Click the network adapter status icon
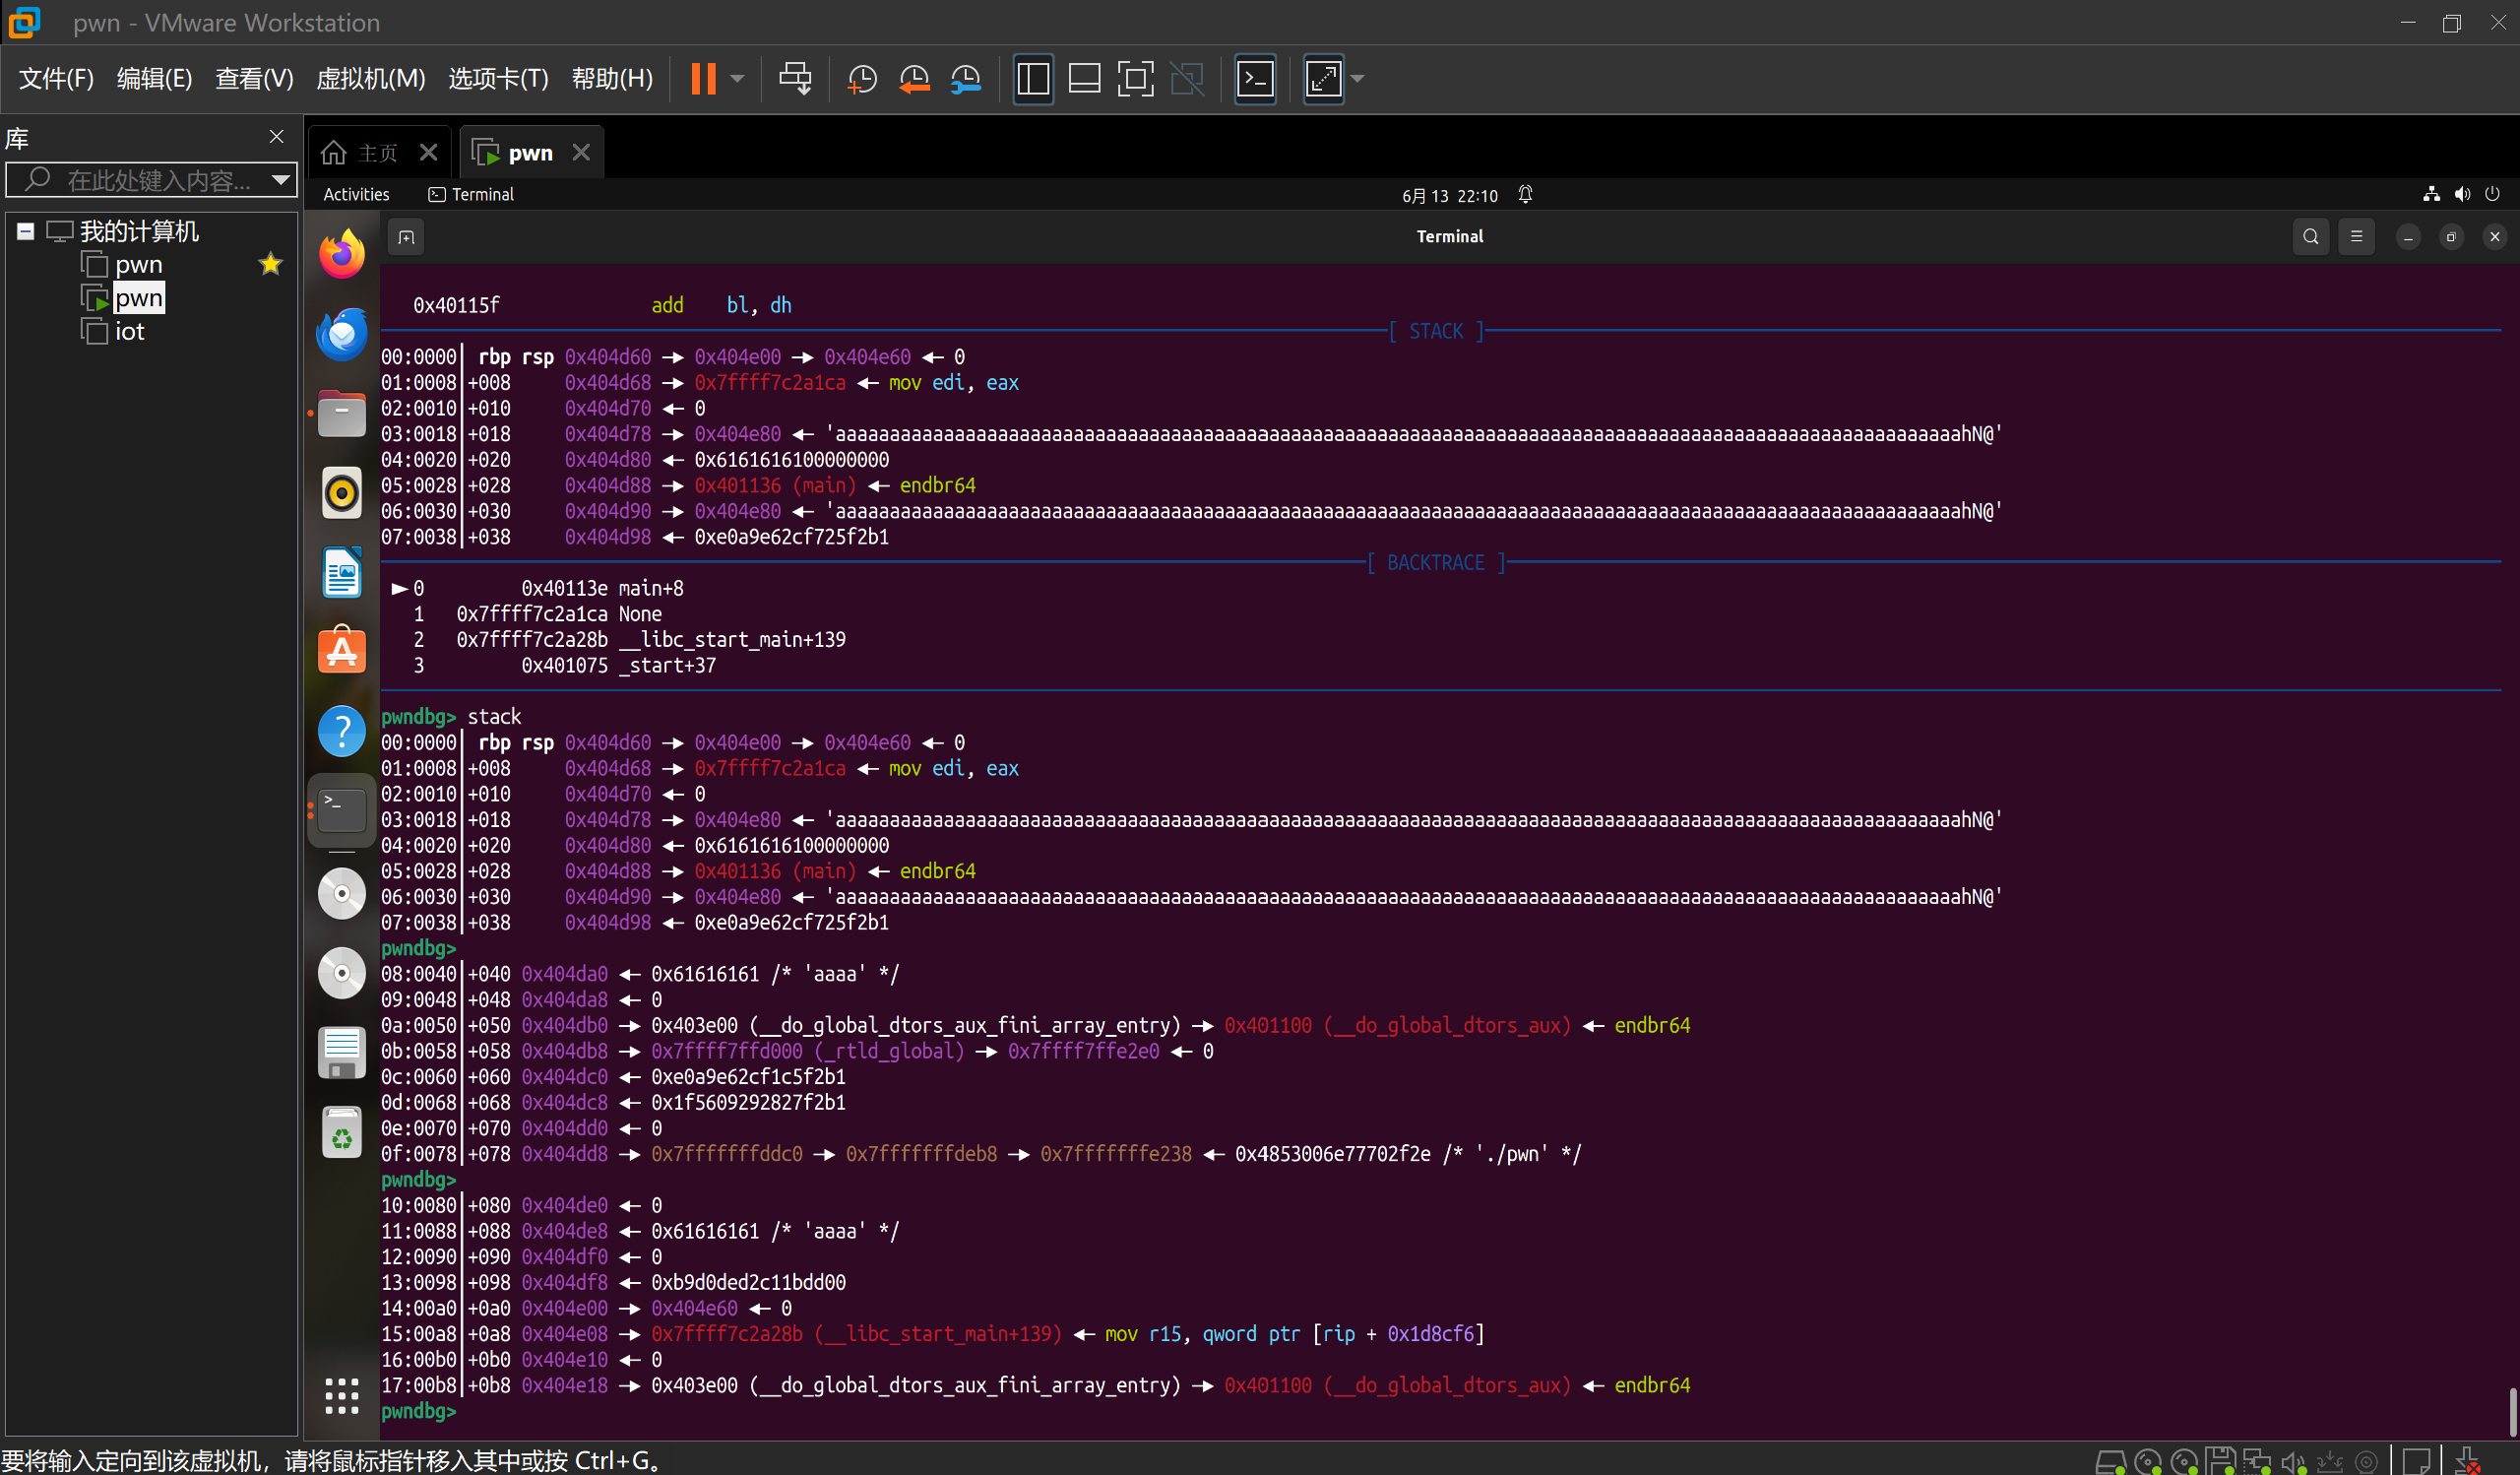 pos(2257,1461)
